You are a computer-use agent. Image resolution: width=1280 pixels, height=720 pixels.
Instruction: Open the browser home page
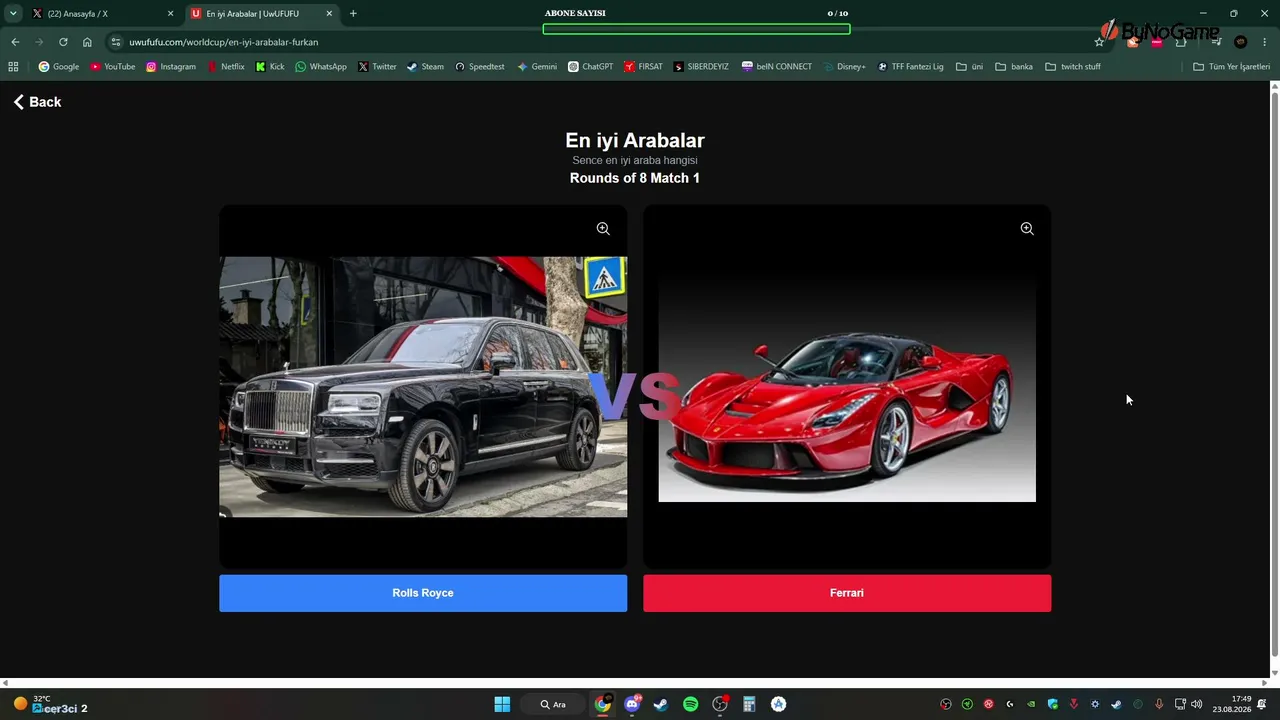(x=87, y=42)
